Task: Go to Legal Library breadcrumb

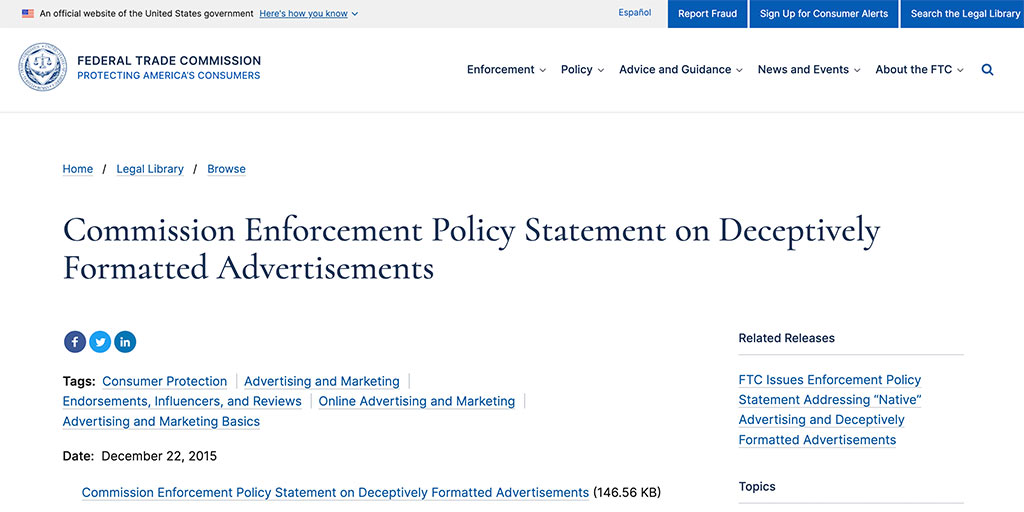Action: click(150, 169)
